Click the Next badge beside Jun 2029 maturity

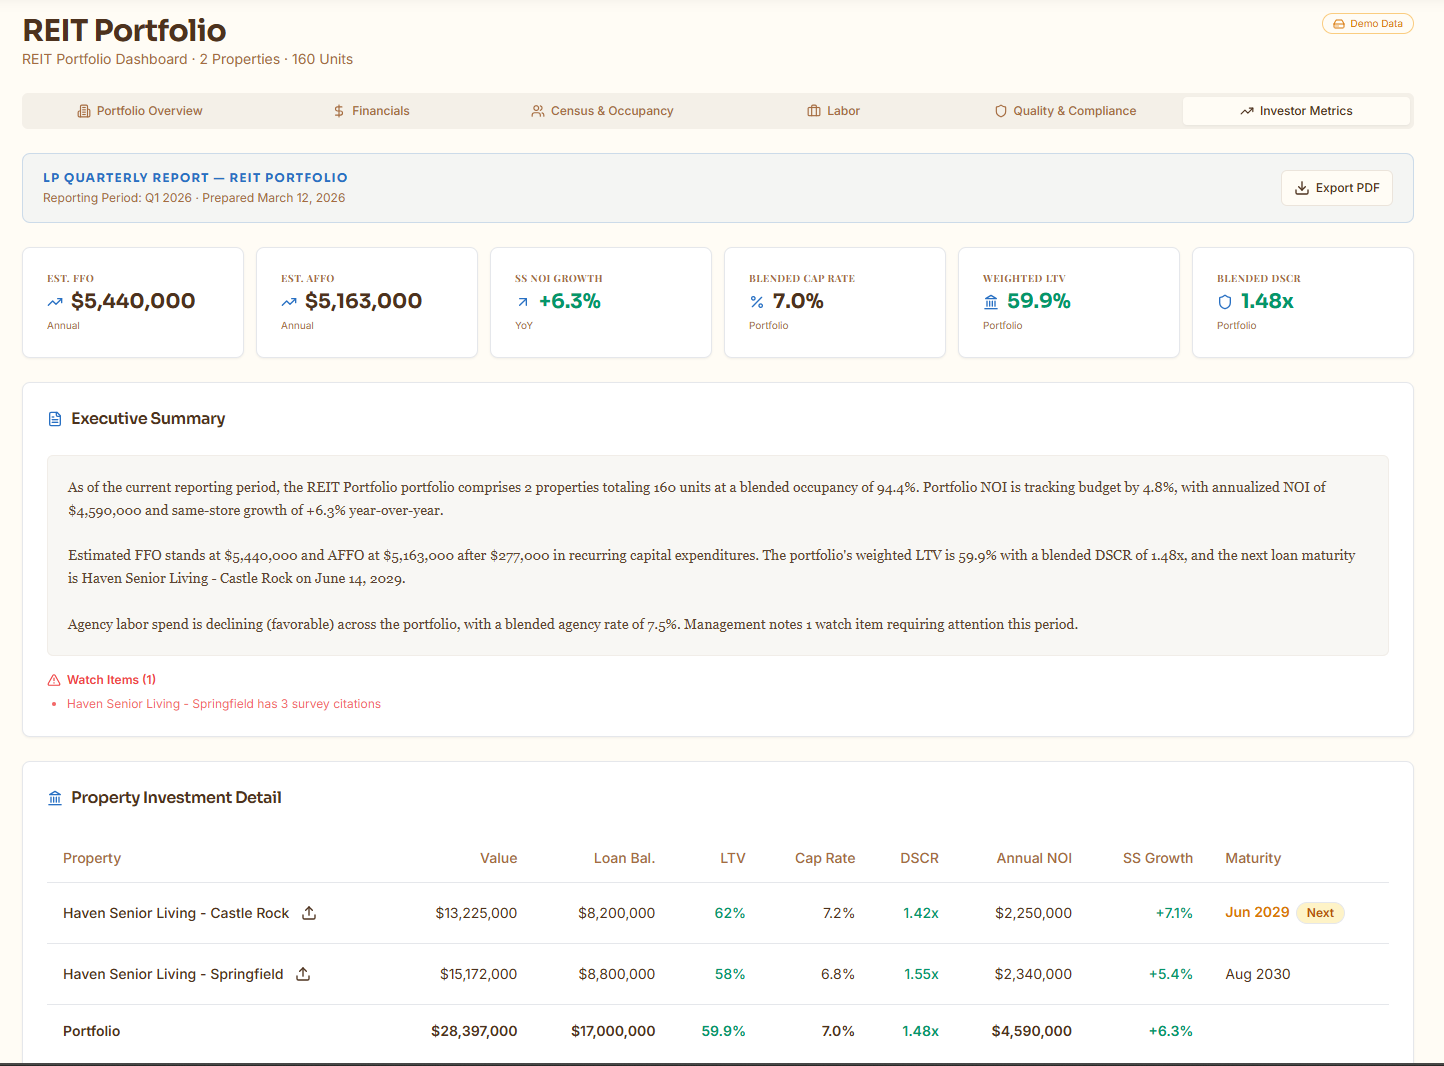pos(1320,912)
